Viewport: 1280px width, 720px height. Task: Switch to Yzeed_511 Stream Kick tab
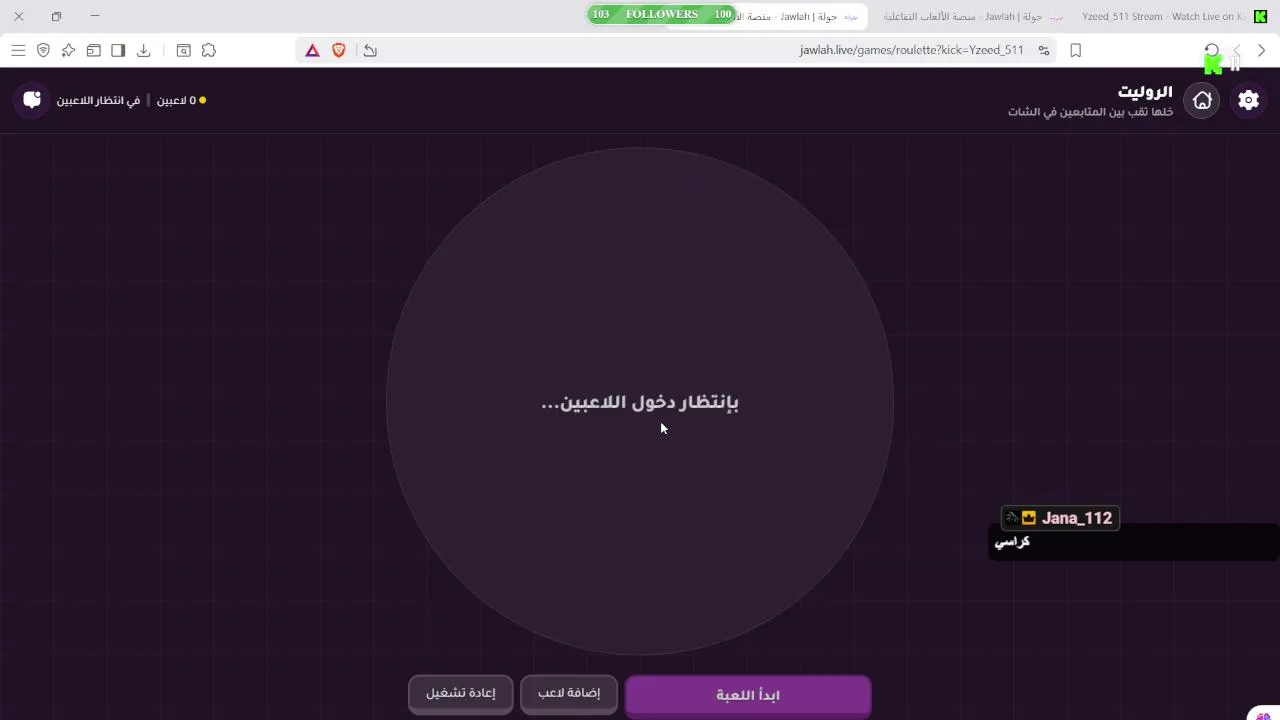click(1162, 16)
